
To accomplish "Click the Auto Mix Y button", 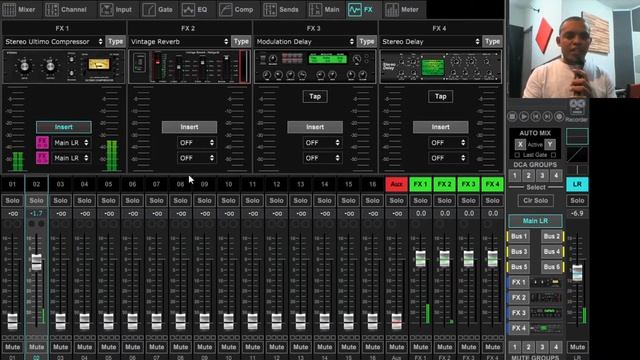I will point(550,144).
